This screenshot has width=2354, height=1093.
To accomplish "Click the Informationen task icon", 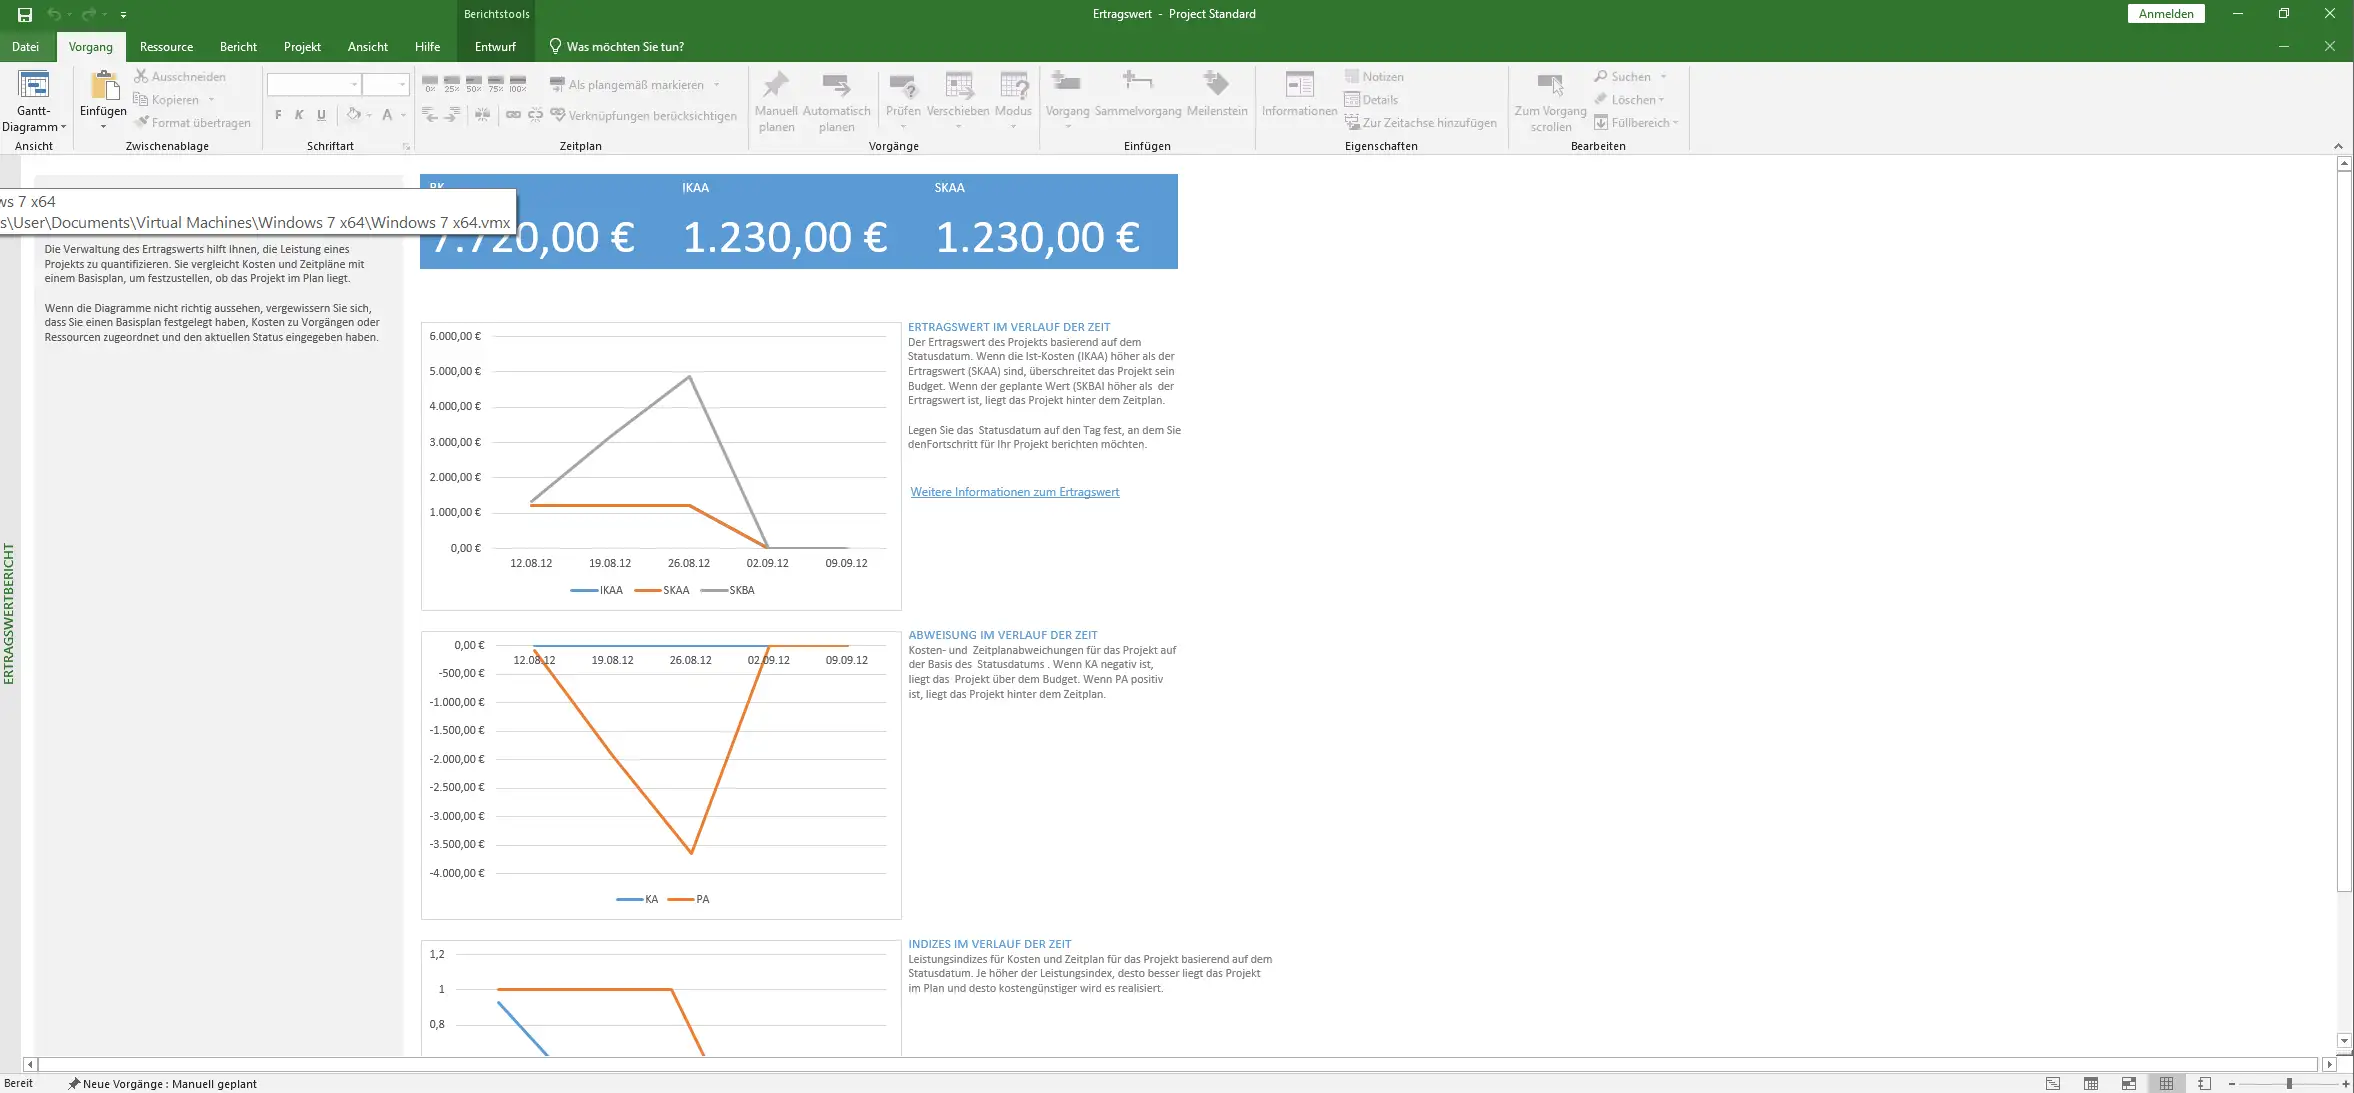I will (x=1299, y=86).
